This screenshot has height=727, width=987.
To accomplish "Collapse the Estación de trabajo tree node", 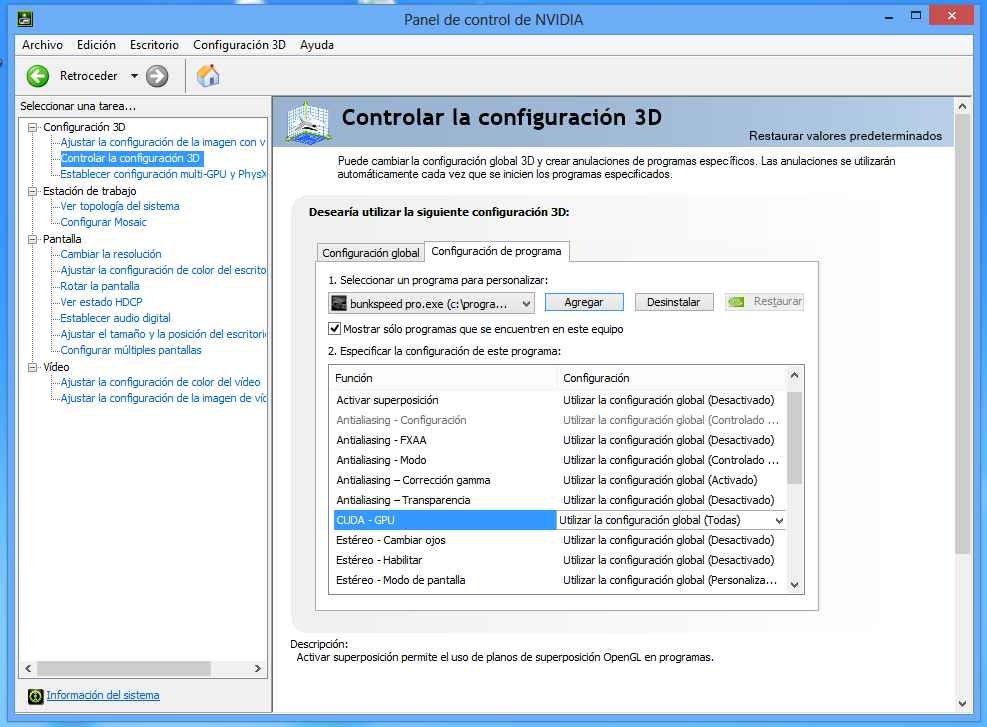I will 33,191.
